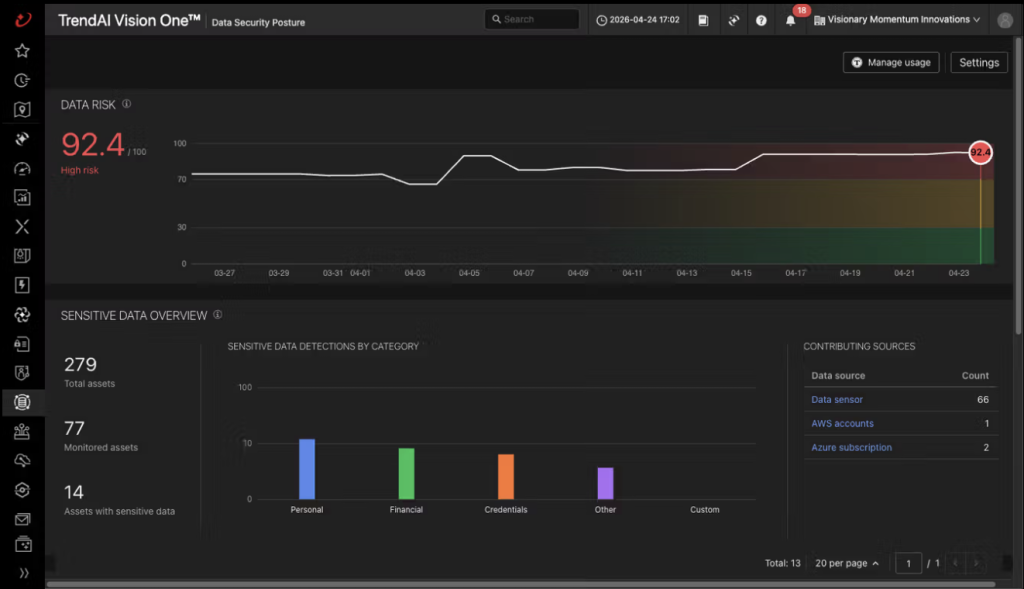Image resolution: width=1024 pixels, height=589 pixels.
Task: Open the Settings button
Action: [979, 63]
